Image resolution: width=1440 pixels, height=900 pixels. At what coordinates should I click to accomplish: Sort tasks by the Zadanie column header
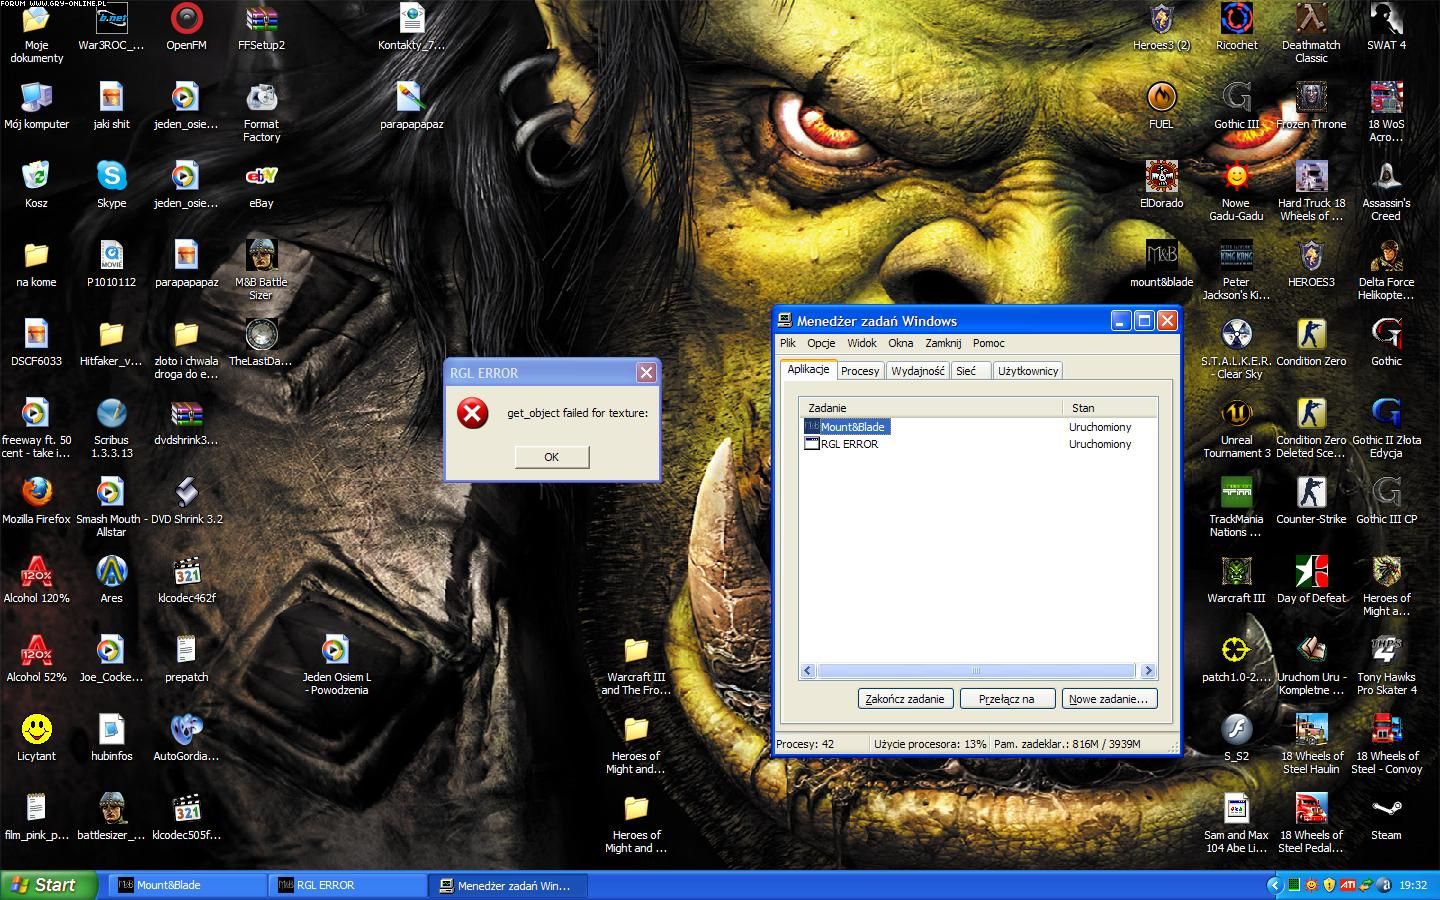point(931,408)
